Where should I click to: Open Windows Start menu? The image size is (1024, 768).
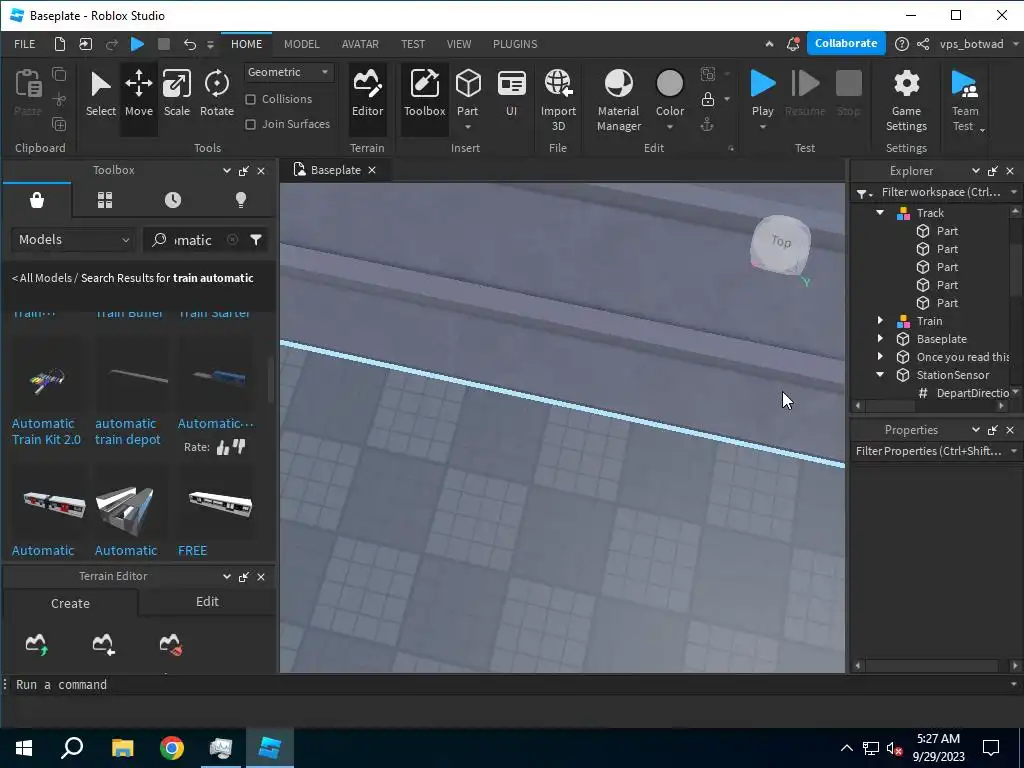click(24, 748)
